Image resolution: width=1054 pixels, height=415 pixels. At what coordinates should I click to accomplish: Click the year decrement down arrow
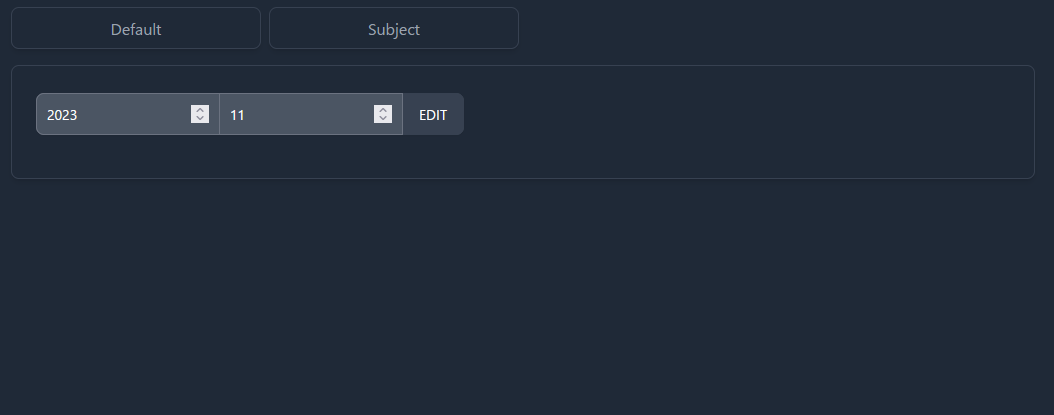(x=200, y=119)
